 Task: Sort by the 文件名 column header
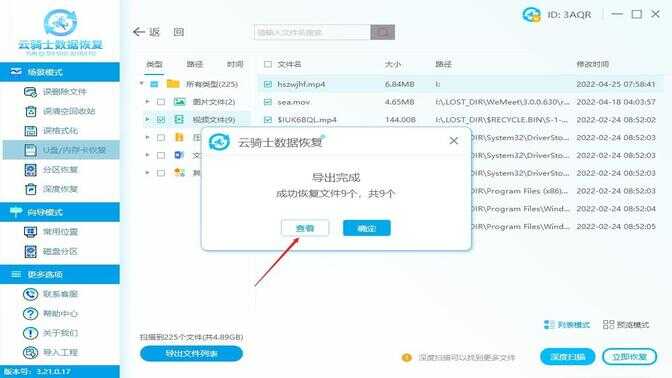coord(289,64)
